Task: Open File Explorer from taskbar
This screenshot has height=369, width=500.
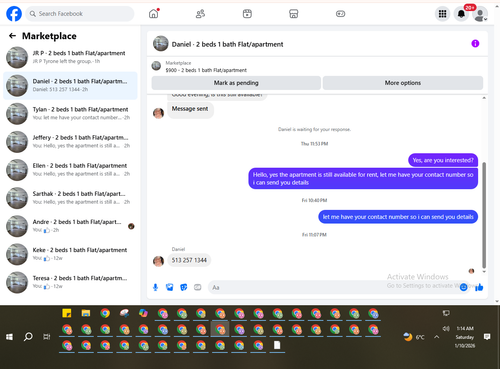Action: [x=86, y=313]
